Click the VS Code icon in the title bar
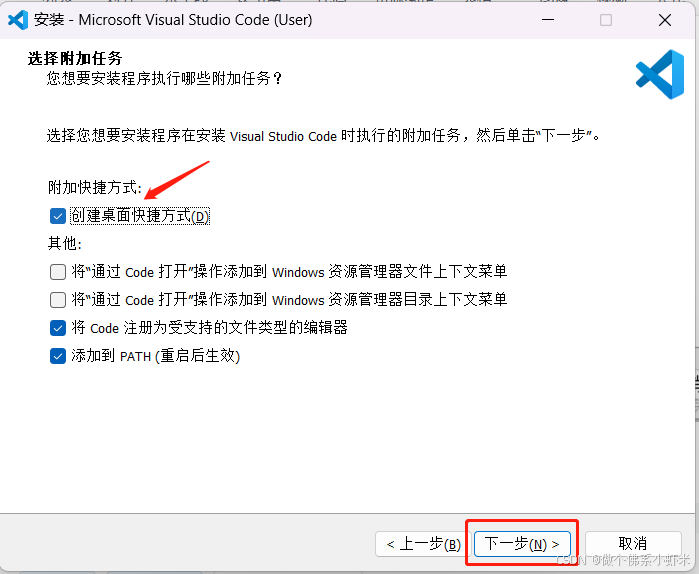This screenshot has width=699, height=574. pyautogui.click(x=18, y=20)
